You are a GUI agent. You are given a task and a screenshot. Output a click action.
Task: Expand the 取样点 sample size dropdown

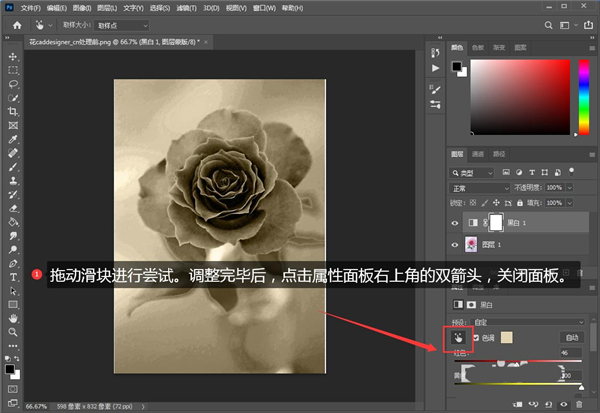pyautogui.click(x=121, y=24)
